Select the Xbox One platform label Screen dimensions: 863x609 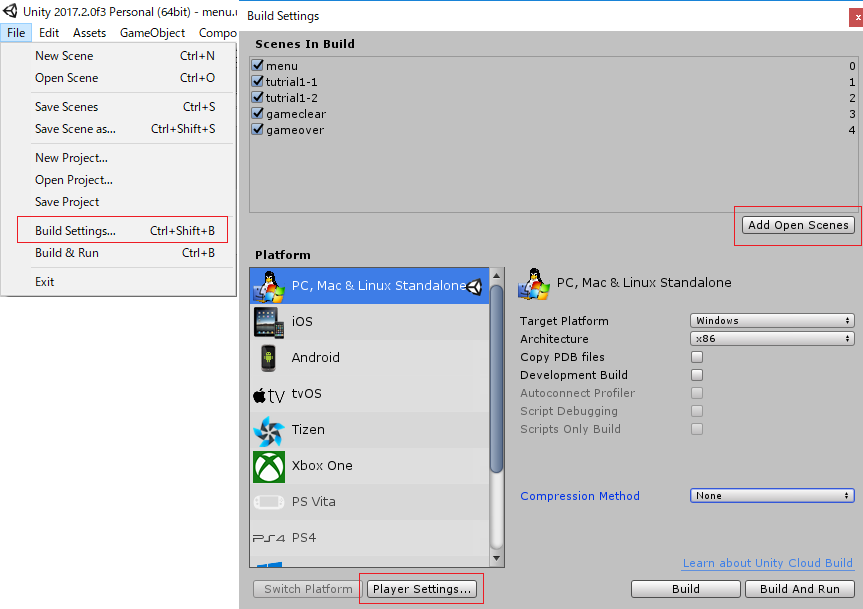click(322, 466)
